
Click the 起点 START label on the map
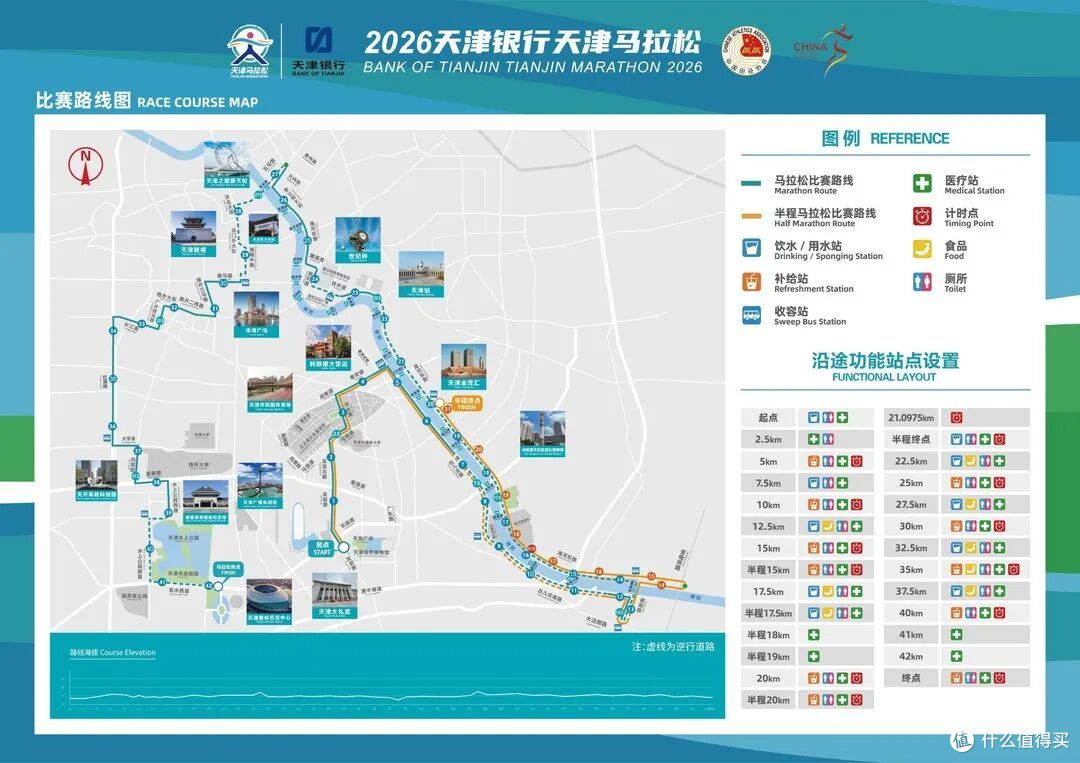point(322,549)
